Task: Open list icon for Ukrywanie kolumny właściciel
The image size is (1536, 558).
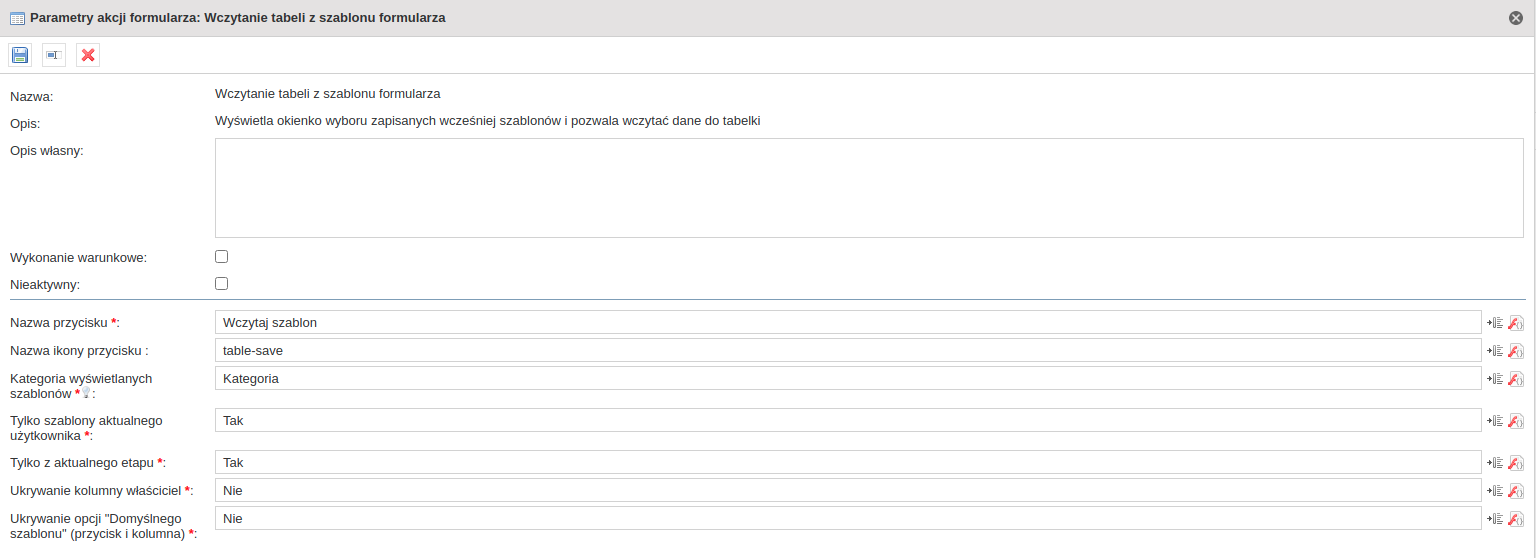Action: point(1496,490)
